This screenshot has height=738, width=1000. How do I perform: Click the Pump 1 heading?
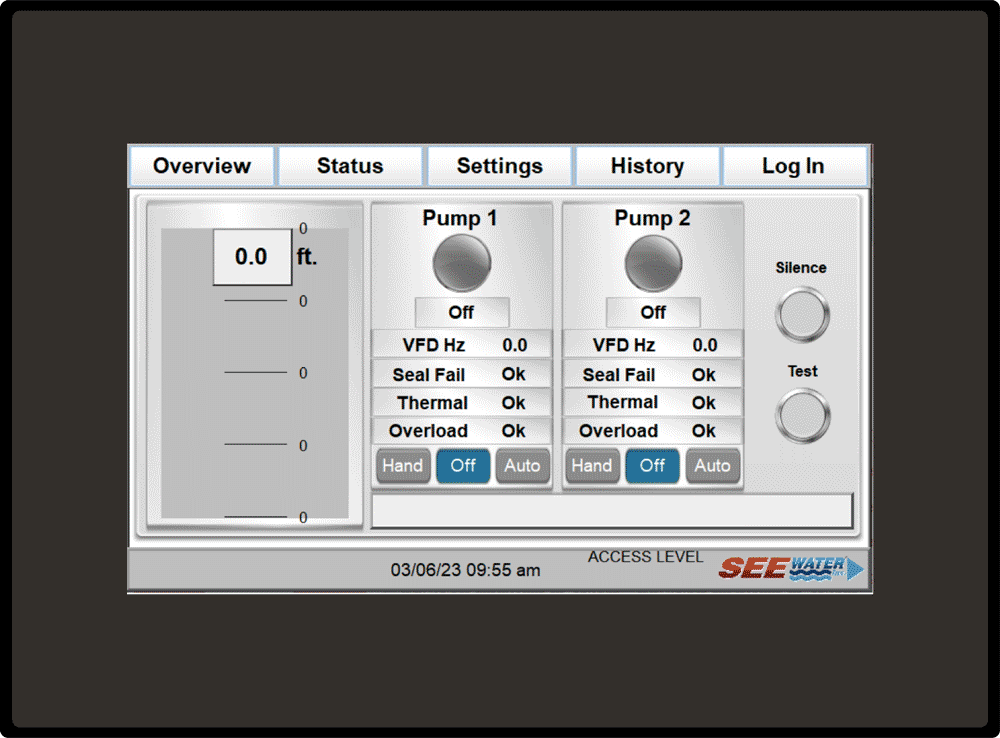[459, 218]
